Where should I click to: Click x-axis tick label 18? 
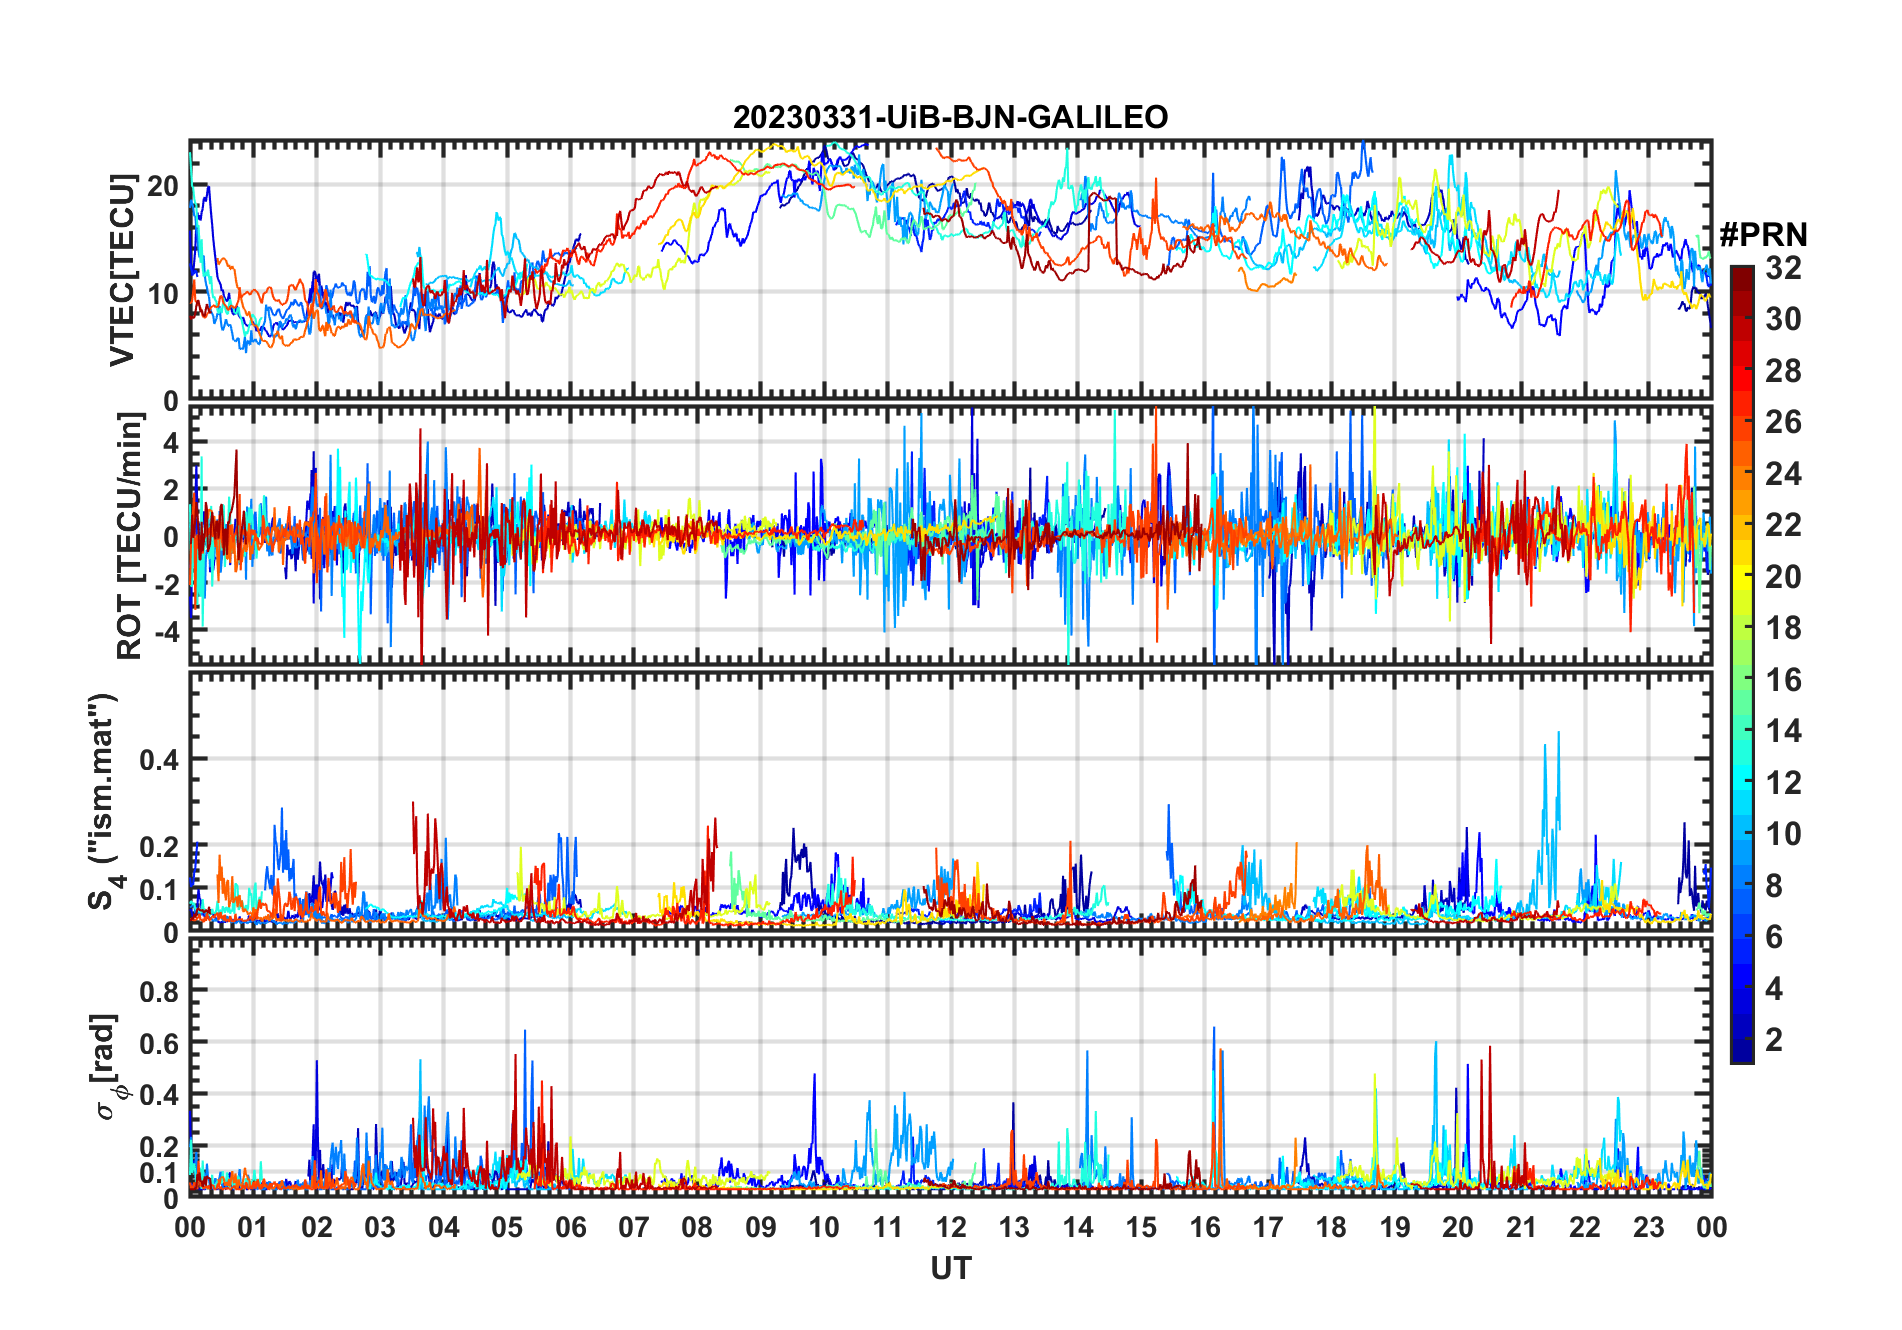point(1331,1227)
